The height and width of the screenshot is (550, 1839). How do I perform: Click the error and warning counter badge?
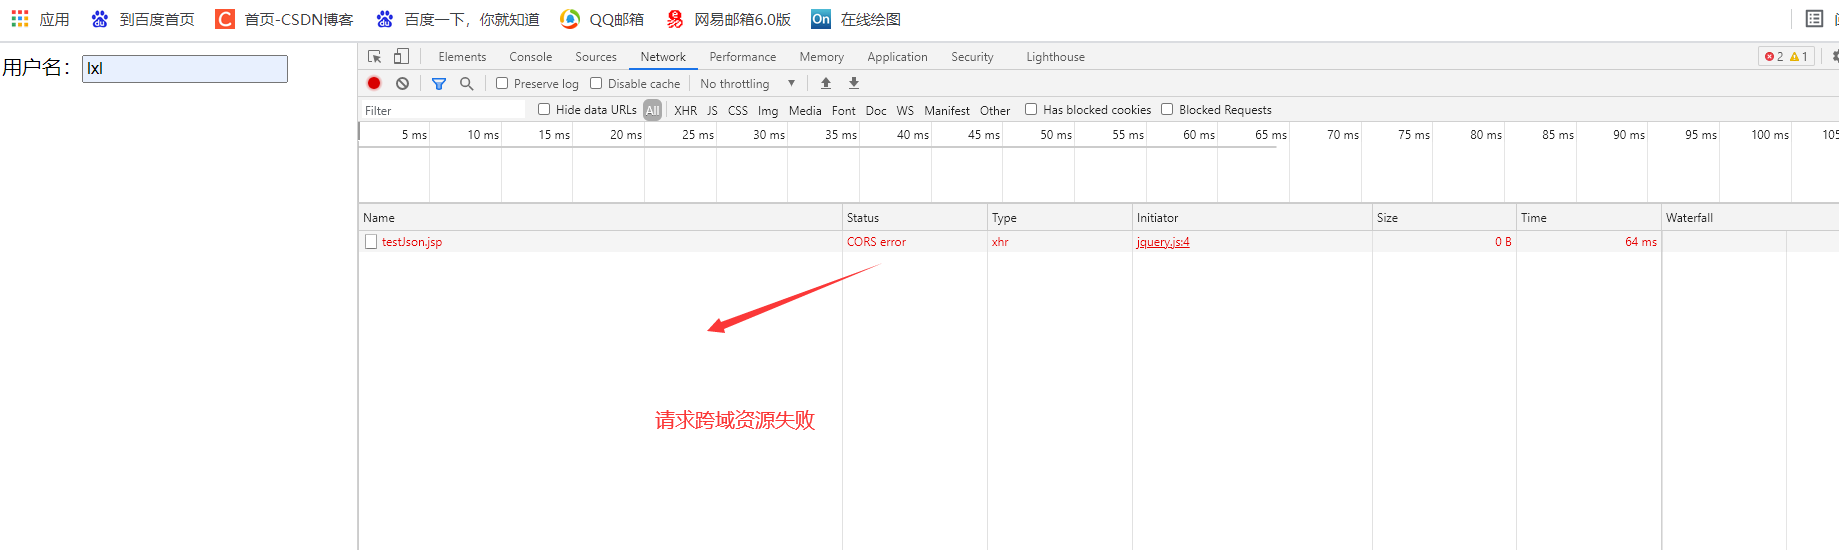(x=1786, y=57)
